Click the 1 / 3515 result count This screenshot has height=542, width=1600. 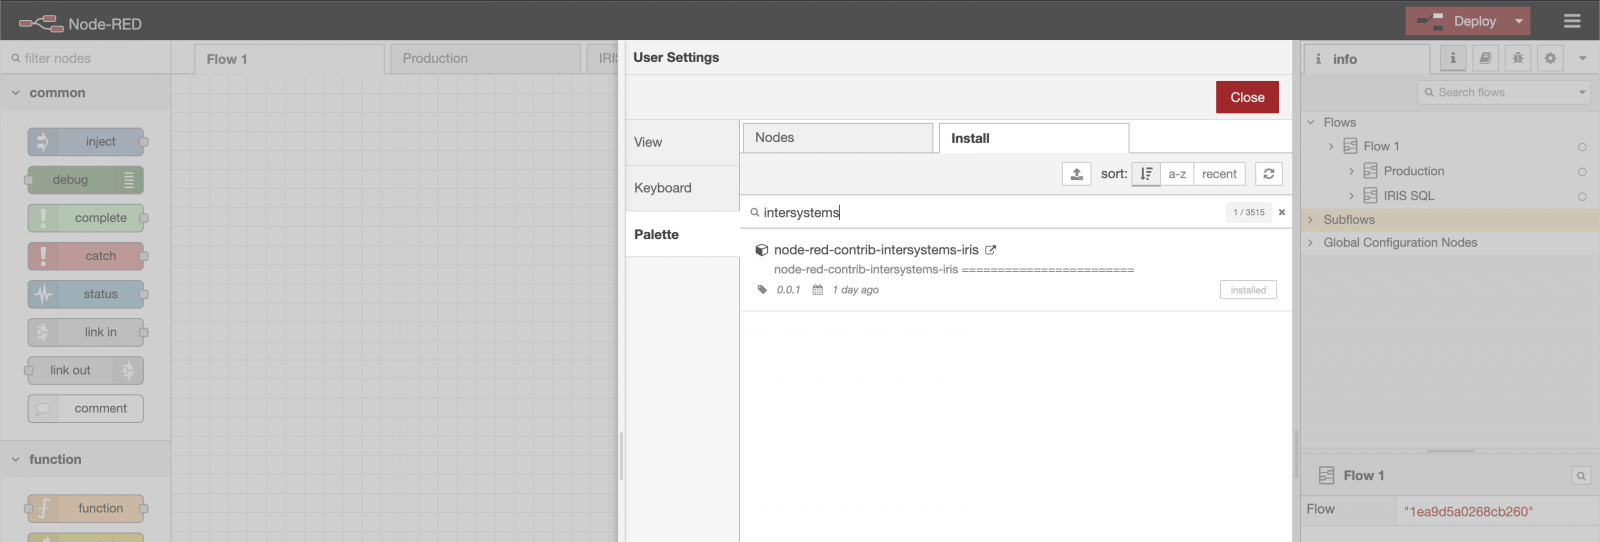pos(1249,212)
